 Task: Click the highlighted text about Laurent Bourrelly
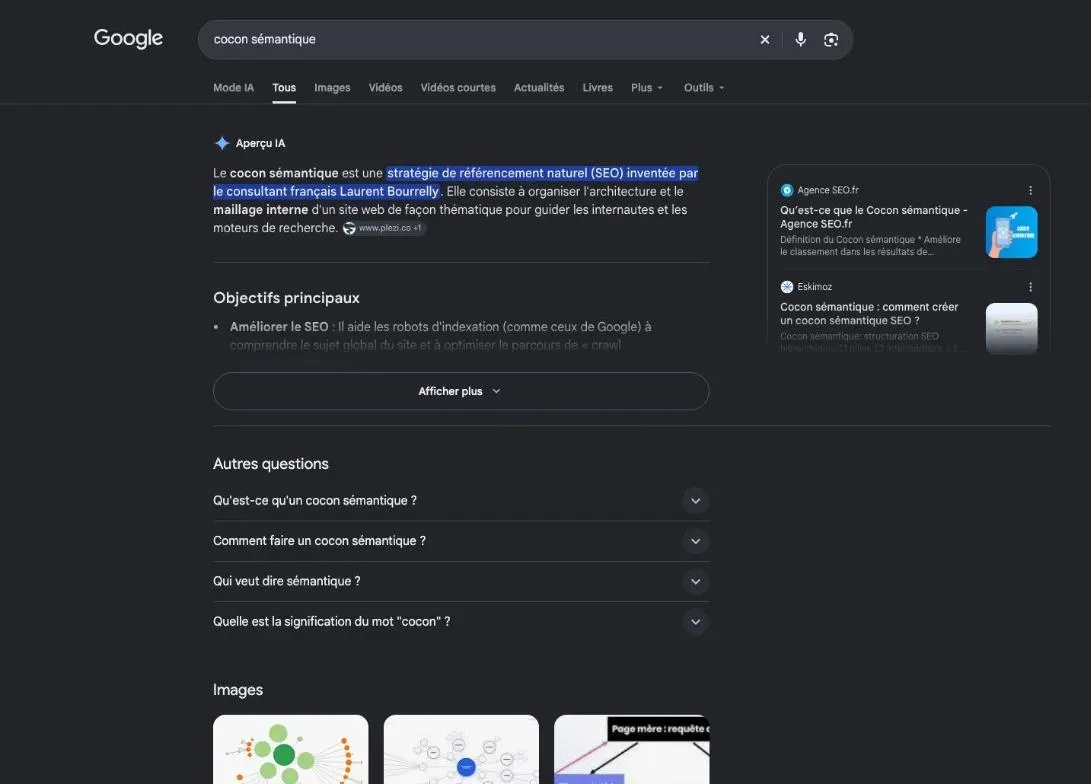(456, 182)
